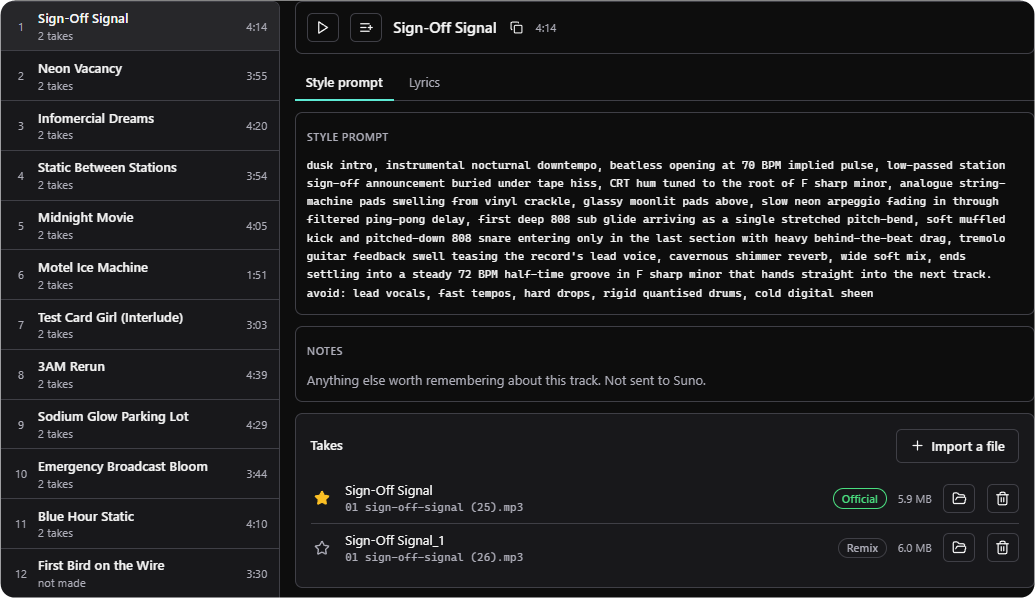Click the Import a file button
This screenshot has width=1035, height=598.
957,446
